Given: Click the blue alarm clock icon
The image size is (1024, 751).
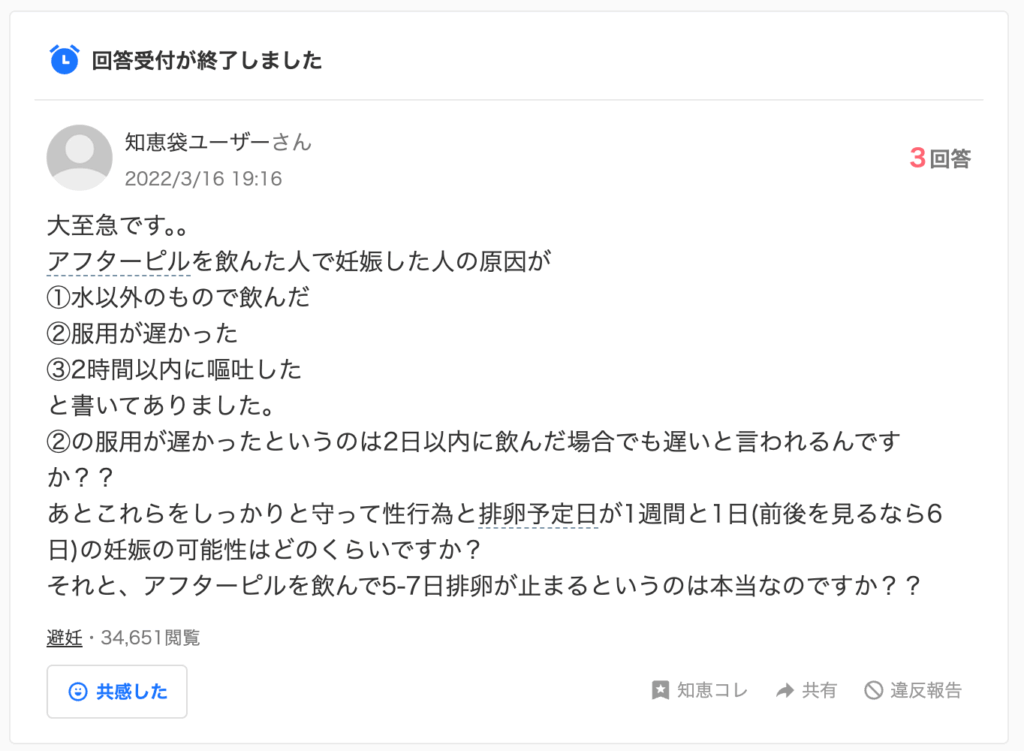Looking at the screenshot, I should (64, 60).
